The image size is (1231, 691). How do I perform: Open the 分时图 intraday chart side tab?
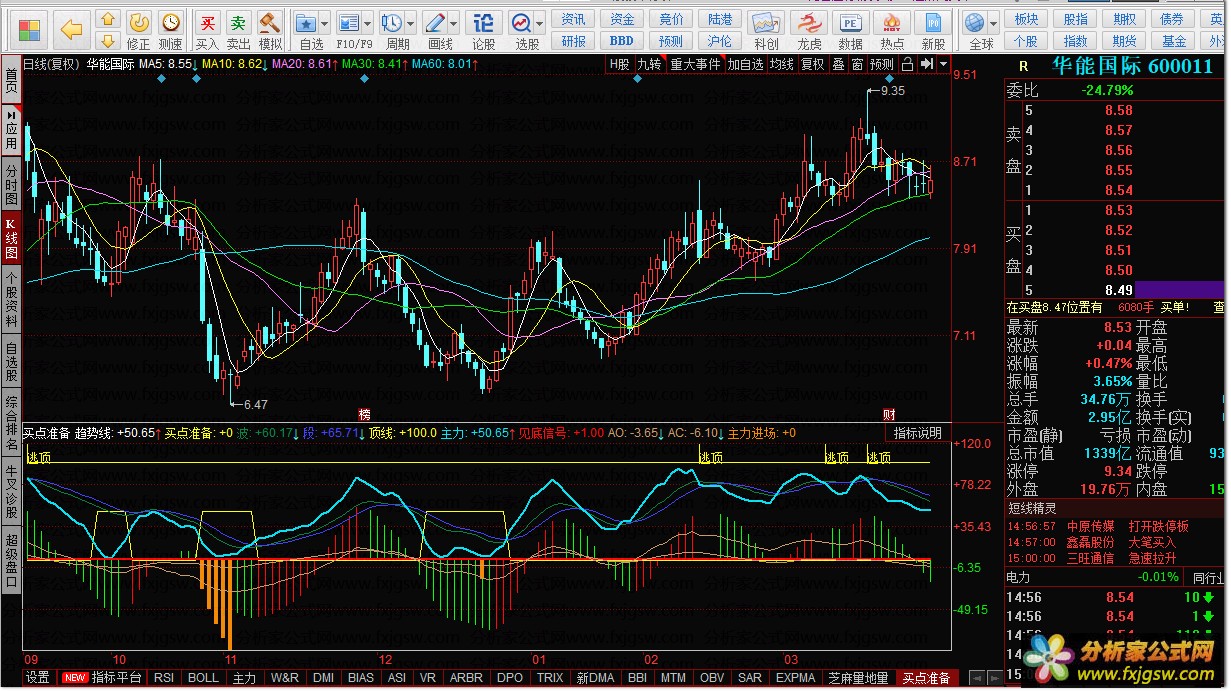click(11, 186)
